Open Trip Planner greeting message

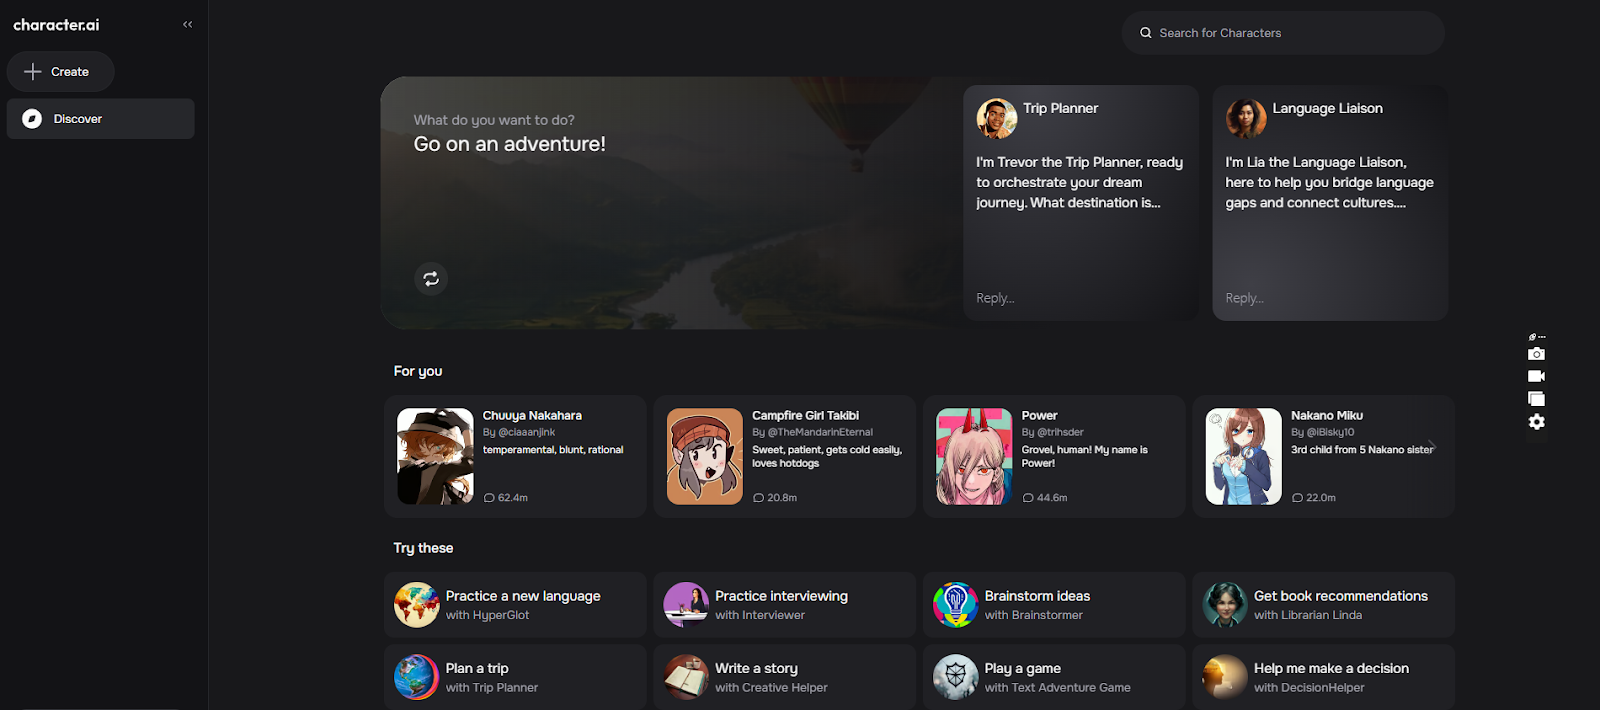point(1080,182)
